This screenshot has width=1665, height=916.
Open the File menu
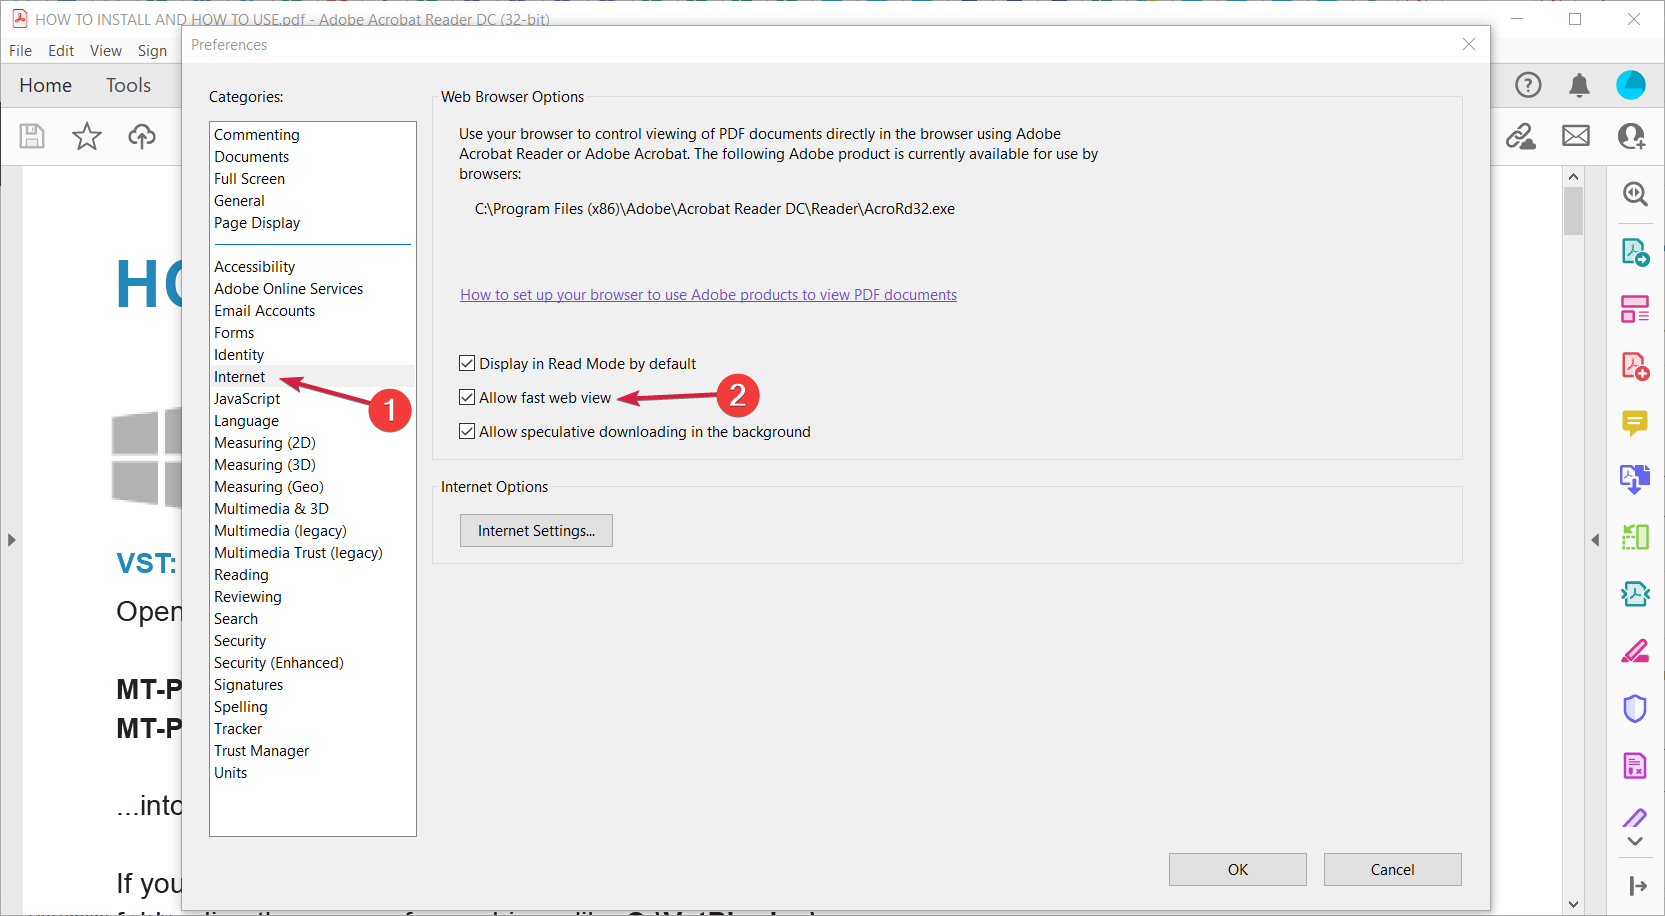(20, 51)
